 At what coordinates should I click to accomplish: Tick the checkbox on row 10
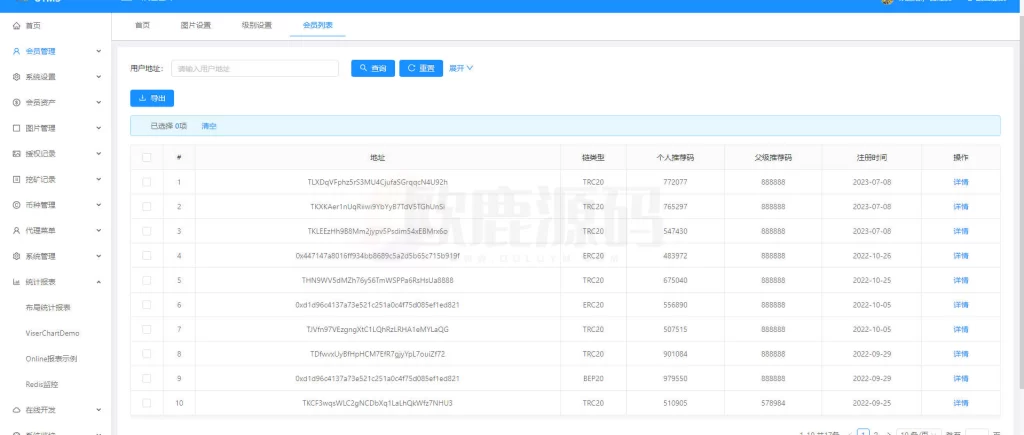[x=146, y=403]
